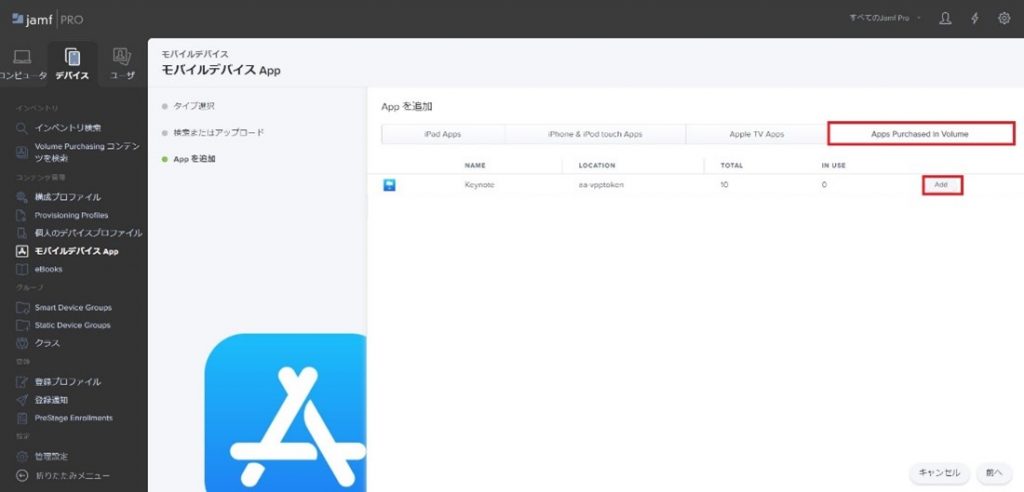This screenshot has width=1024, height=492.
Task: Open the user account icon
Action: [x=944, y=18]
